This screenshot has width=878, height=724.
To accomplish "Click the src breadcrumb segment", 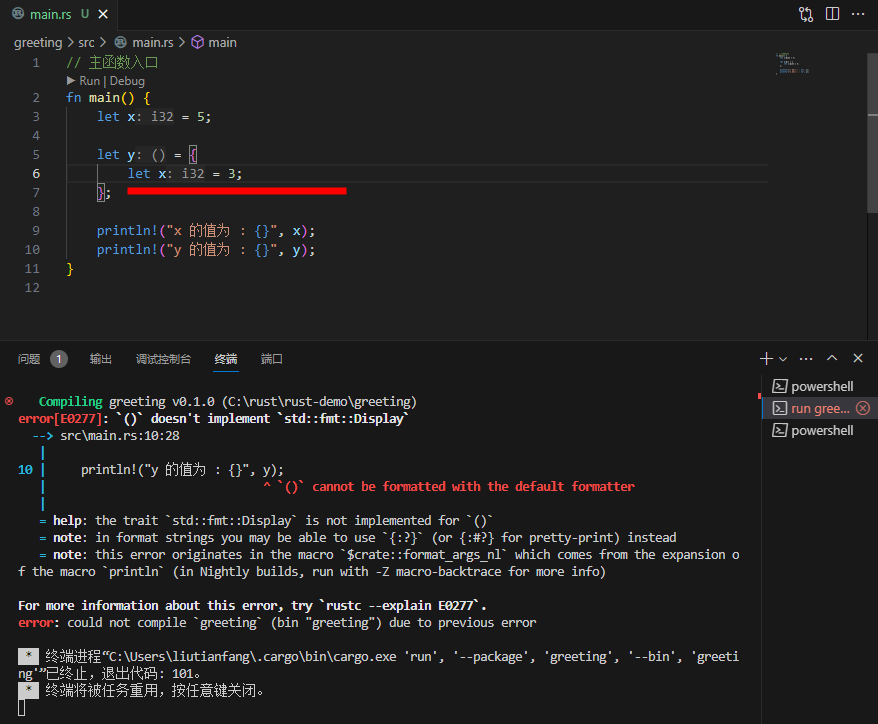I will [86, 43].
